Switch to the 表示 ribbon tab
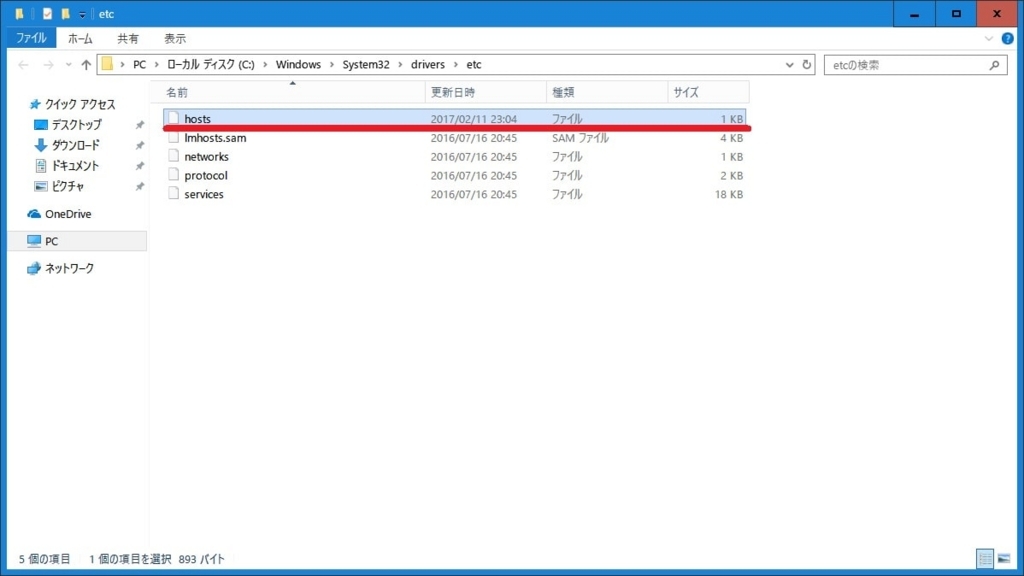The height and width of the screenshot is (576, 1024). click(174, 38)
